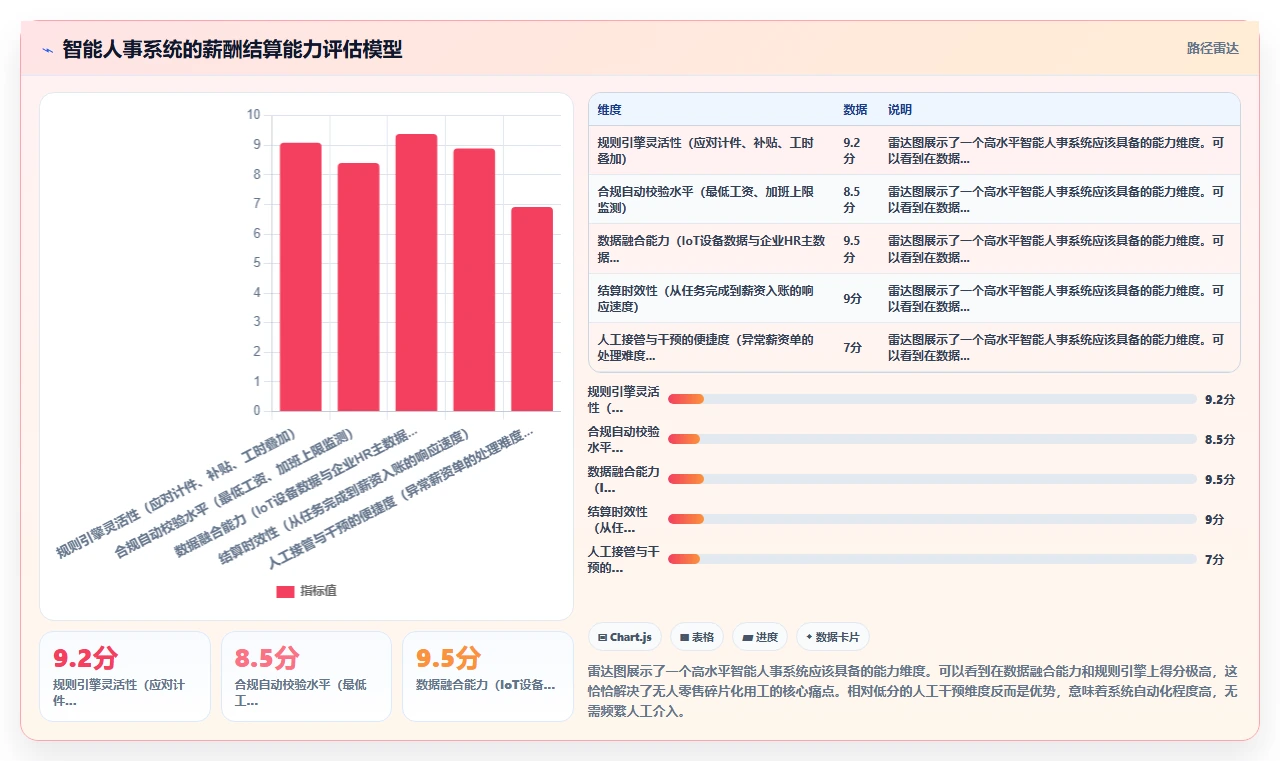This screenshot has width=1280, height=761.
Task: Click the 7分 value beside progress bar
Action: 1215,559
